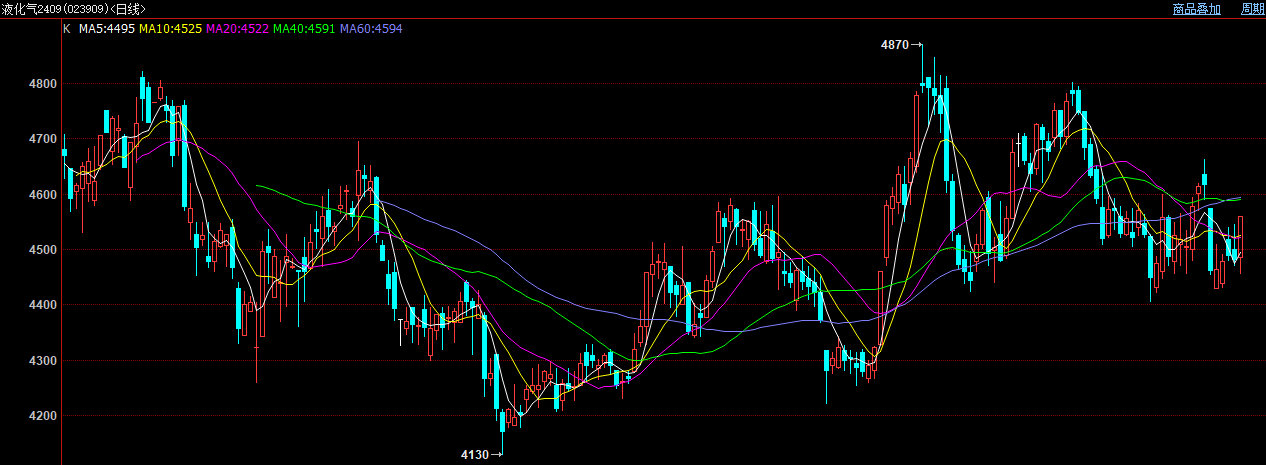Image resolution: width=1266 pixels, height=465 pixels.
Task: Select the purple MA60:4594 indicator label
Action: [x=371, y=29]
